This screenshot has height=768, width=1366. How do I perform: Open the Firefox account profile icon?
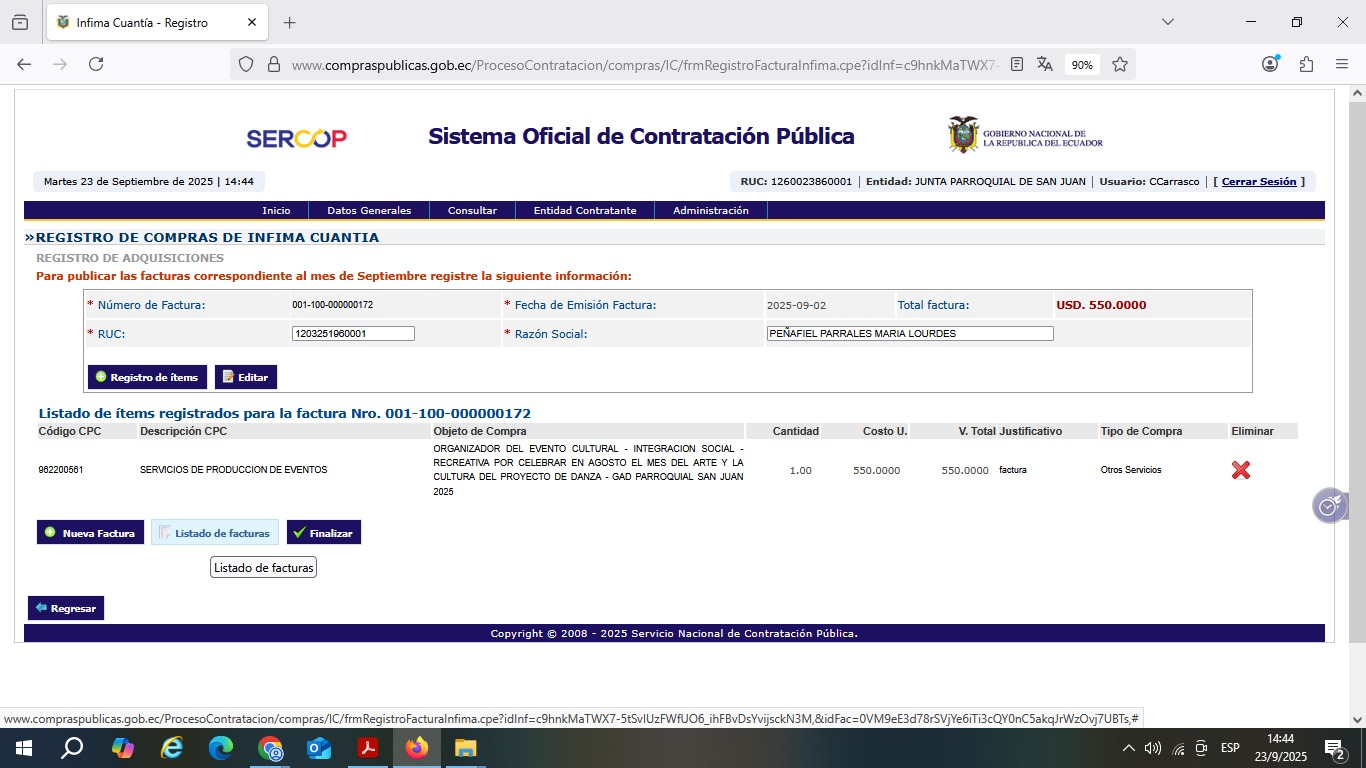[1270, 64]
